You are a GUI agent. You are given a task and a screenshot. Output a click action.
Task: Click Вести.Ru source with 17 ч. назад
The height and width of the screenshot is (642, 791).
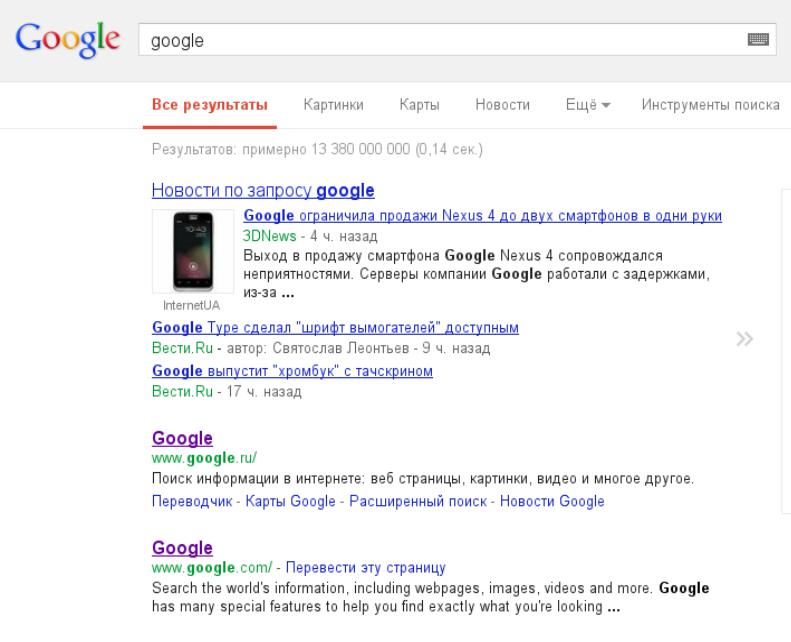coord(182,392)
